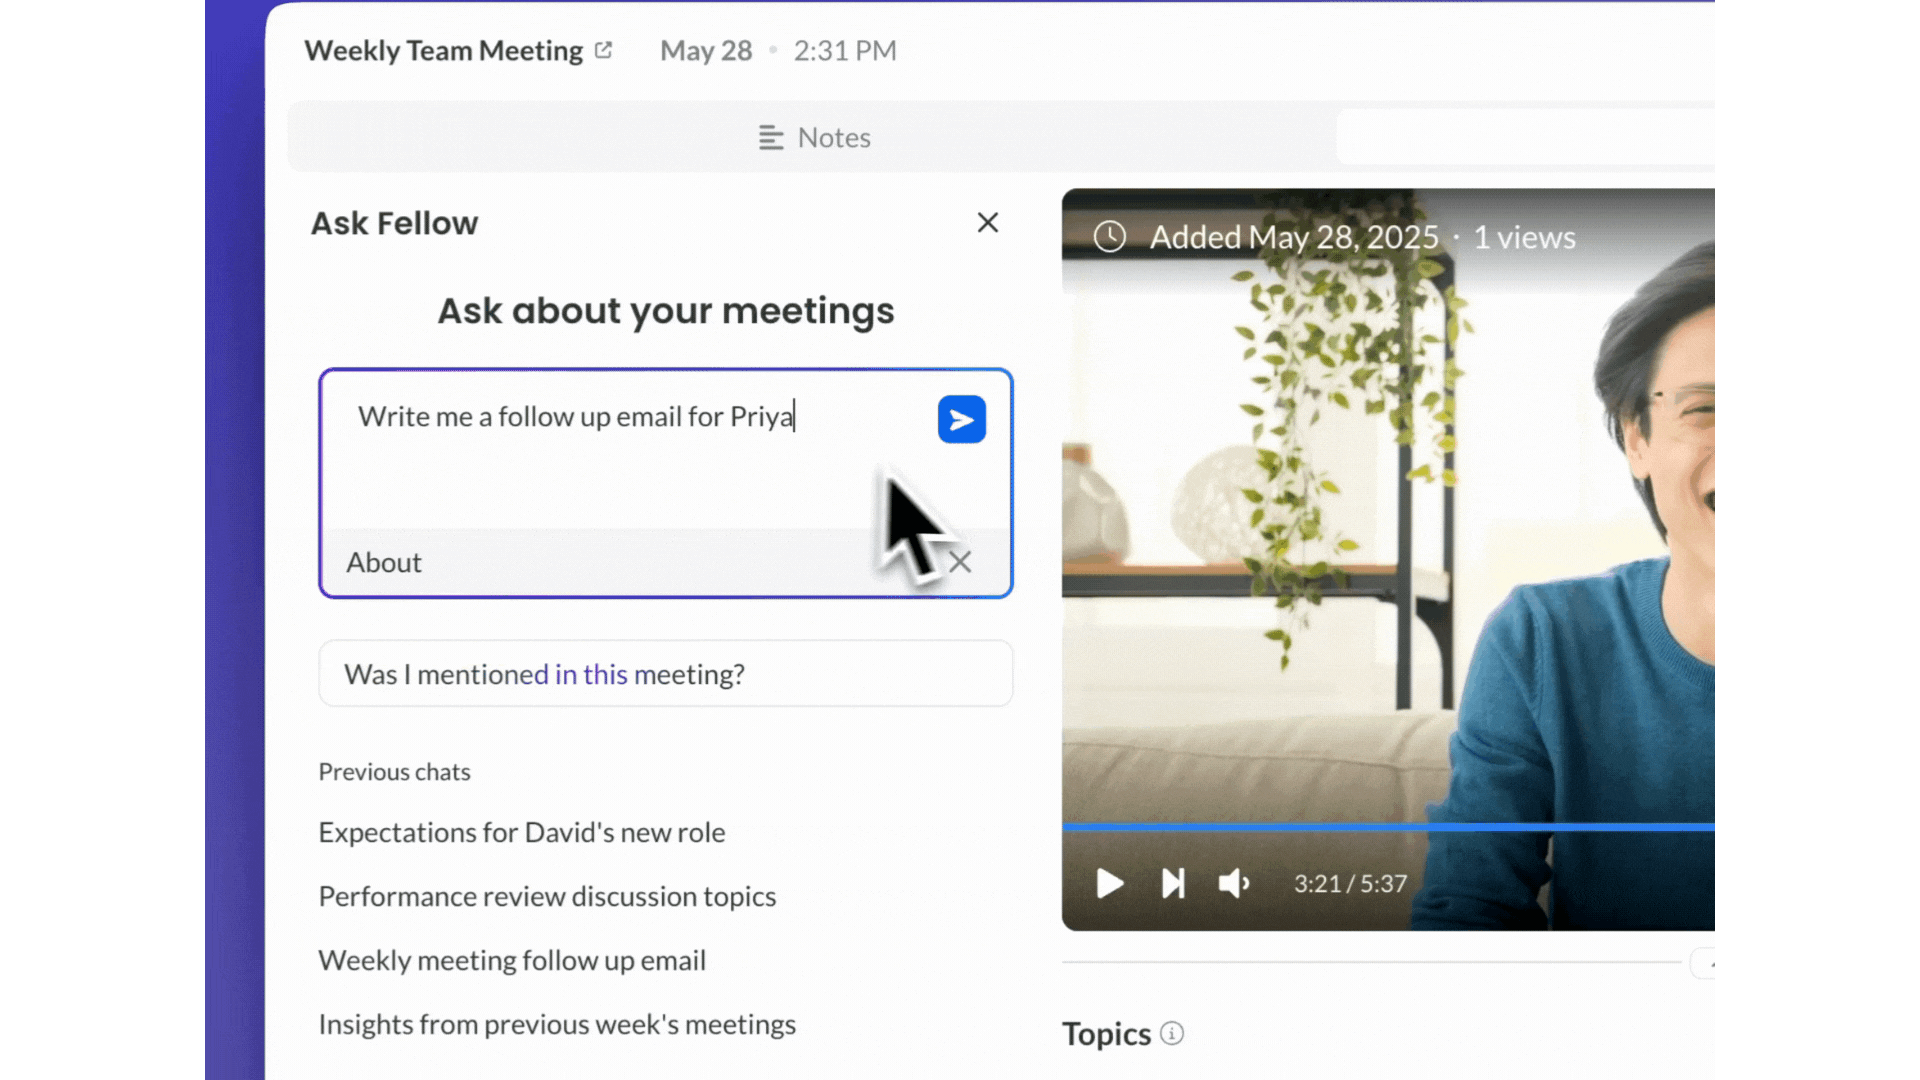Open Expectations for David's new role chat
This screenshot has height=1080, width=1920.
(522, 832)
